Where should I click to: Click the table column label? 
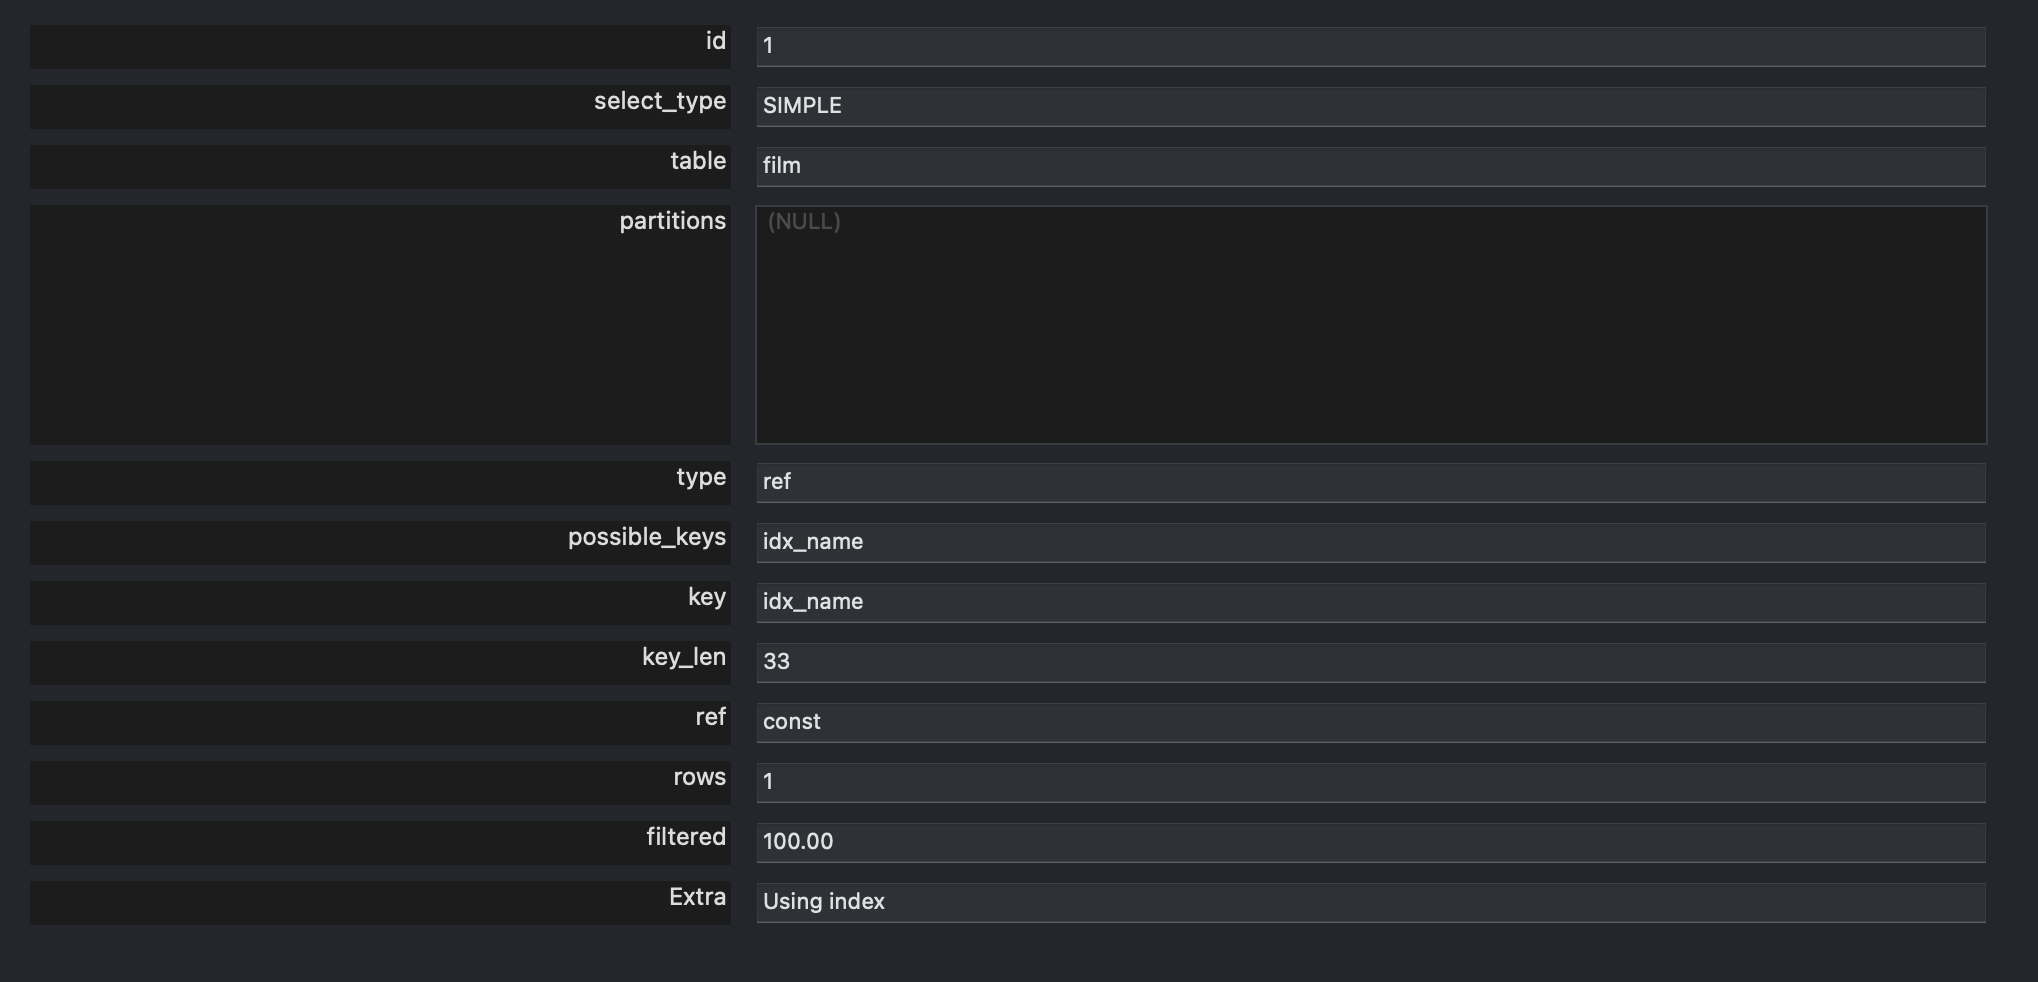697,162
